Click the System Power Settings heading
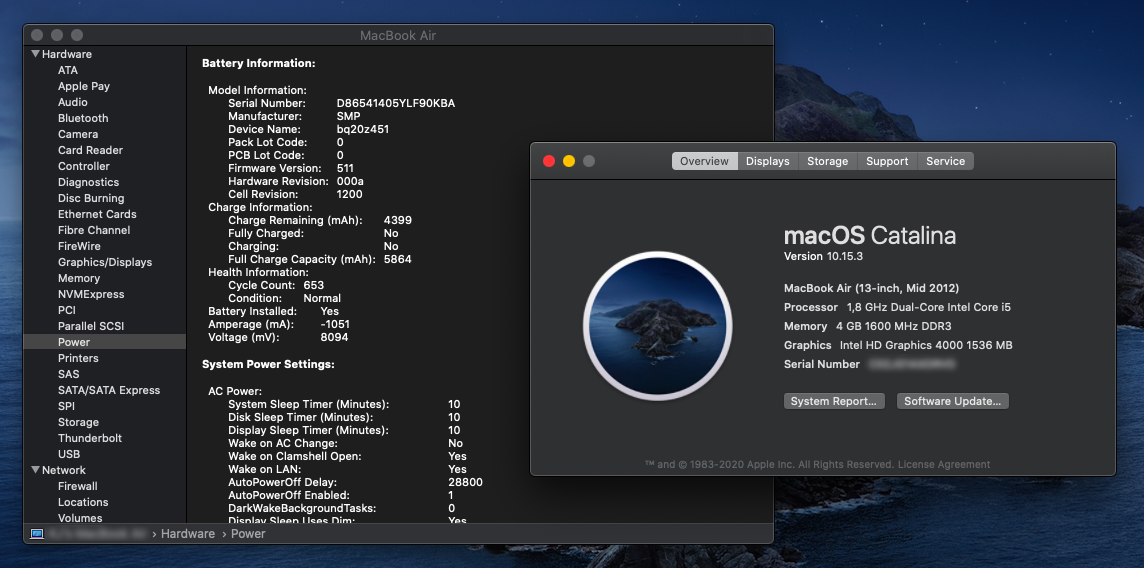1144x568 pixels. click(x=268, y=364)
